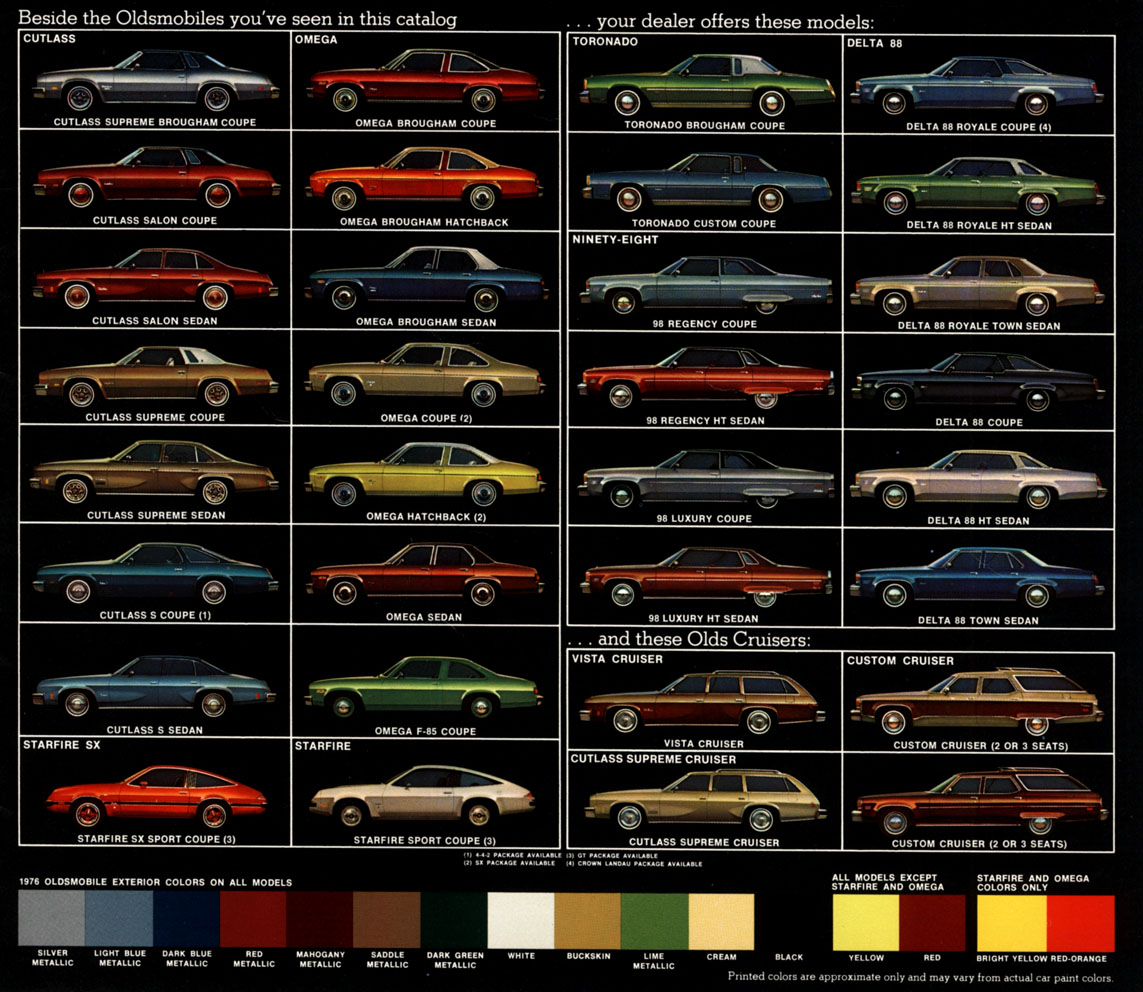Click the "Crown Landau Package Available" footnote
Image resolution: width=1143 pixels, height=992 pixels.
pyautogui.click(x=634, y=864)
